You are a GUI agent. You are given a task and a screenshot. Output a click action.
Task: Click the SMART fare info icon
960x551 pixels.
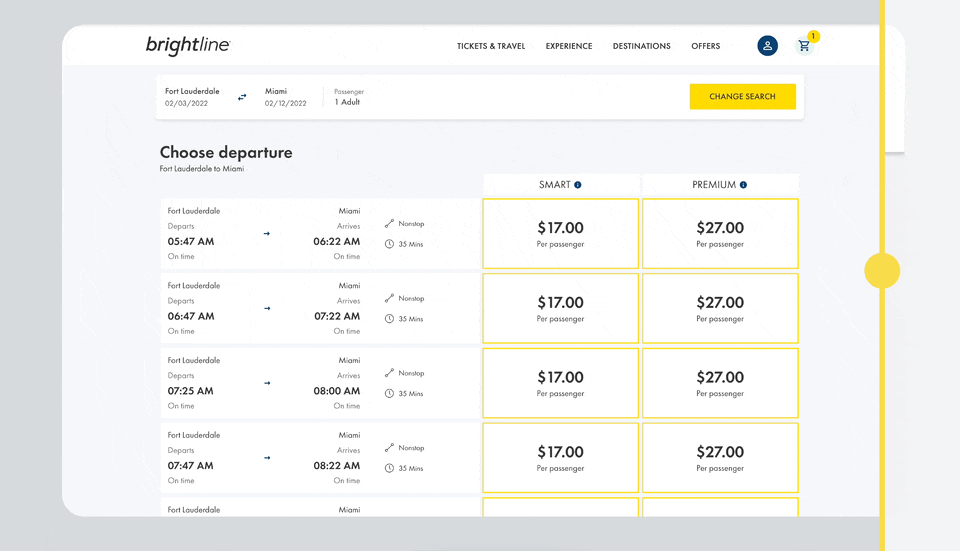(578, 185)
